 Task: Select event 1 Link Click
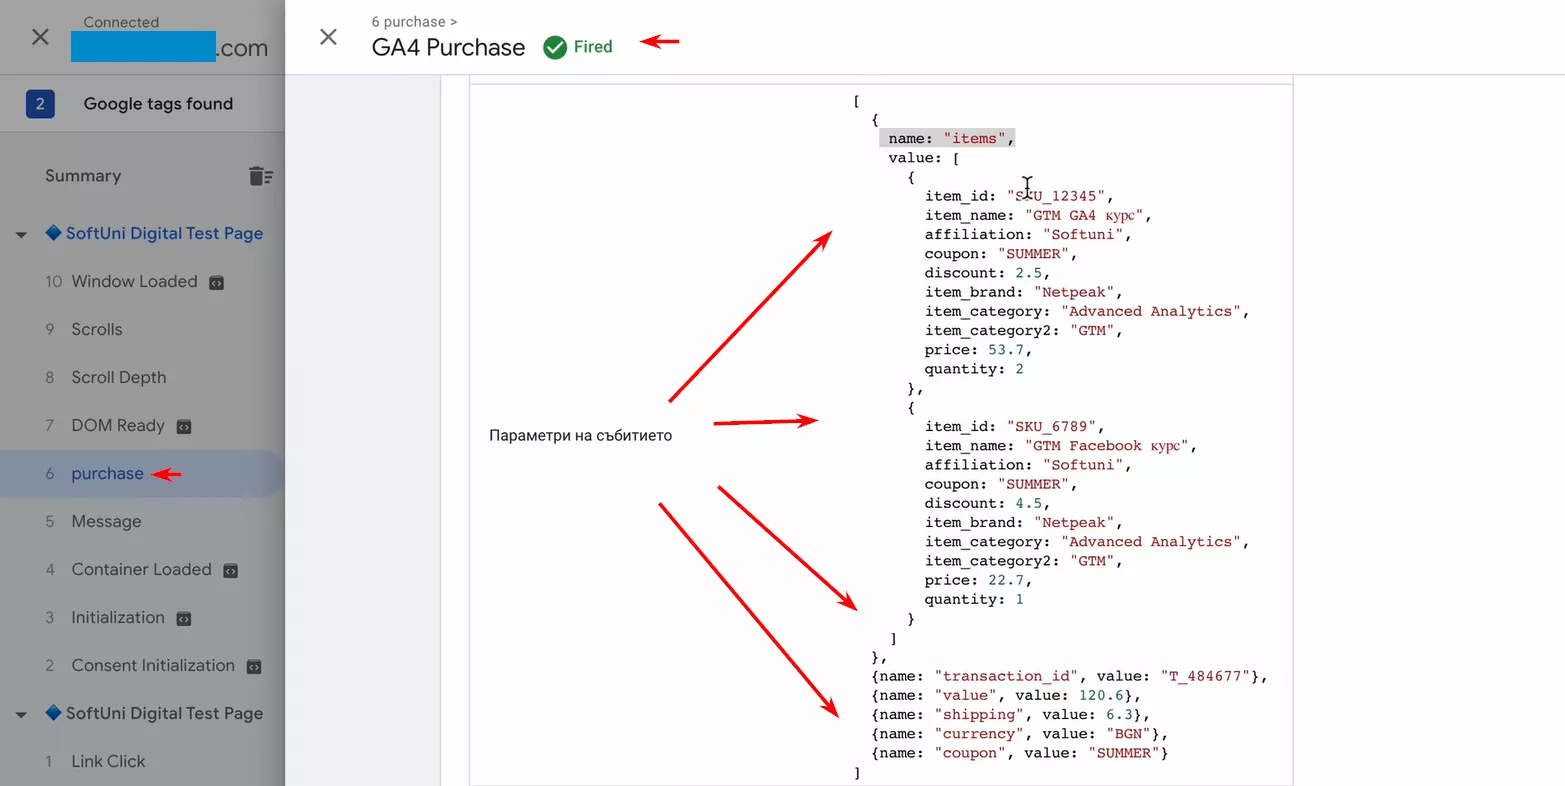[x=108, y=762]
